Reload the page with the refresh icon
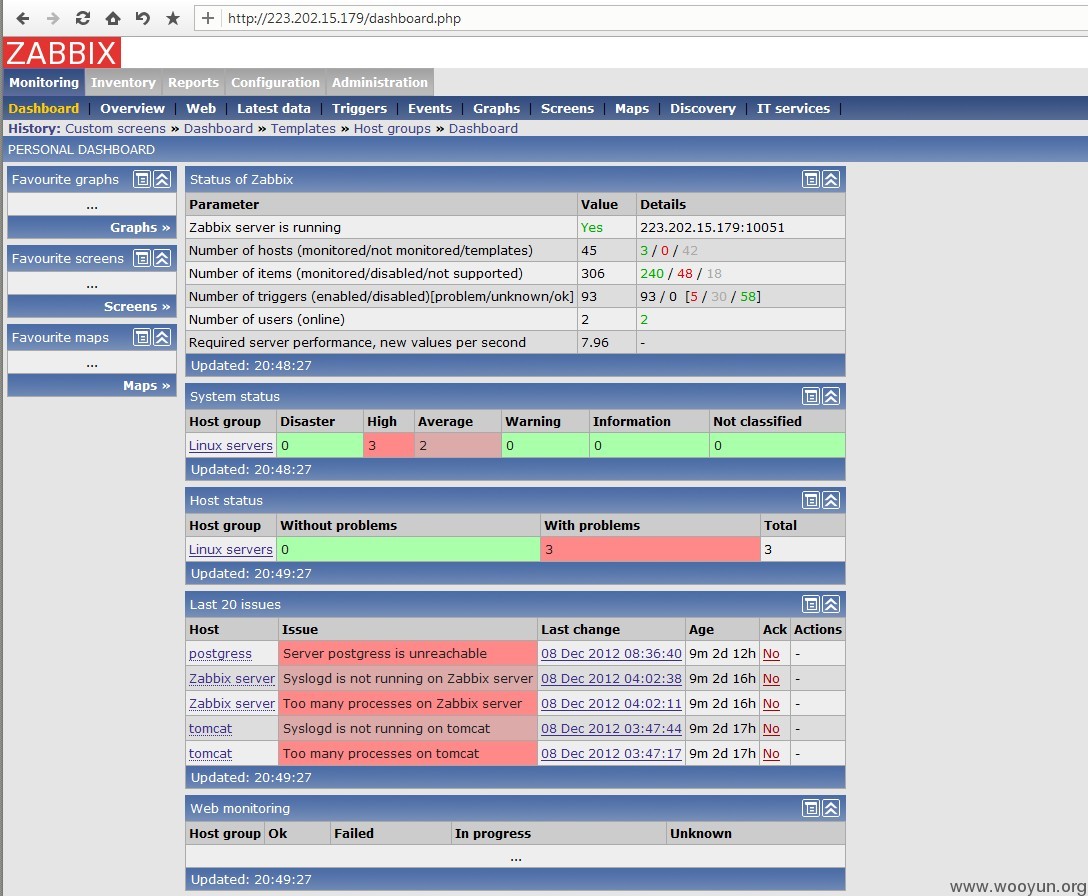This screenshot has width=1088, height=896. click(83, 18)
